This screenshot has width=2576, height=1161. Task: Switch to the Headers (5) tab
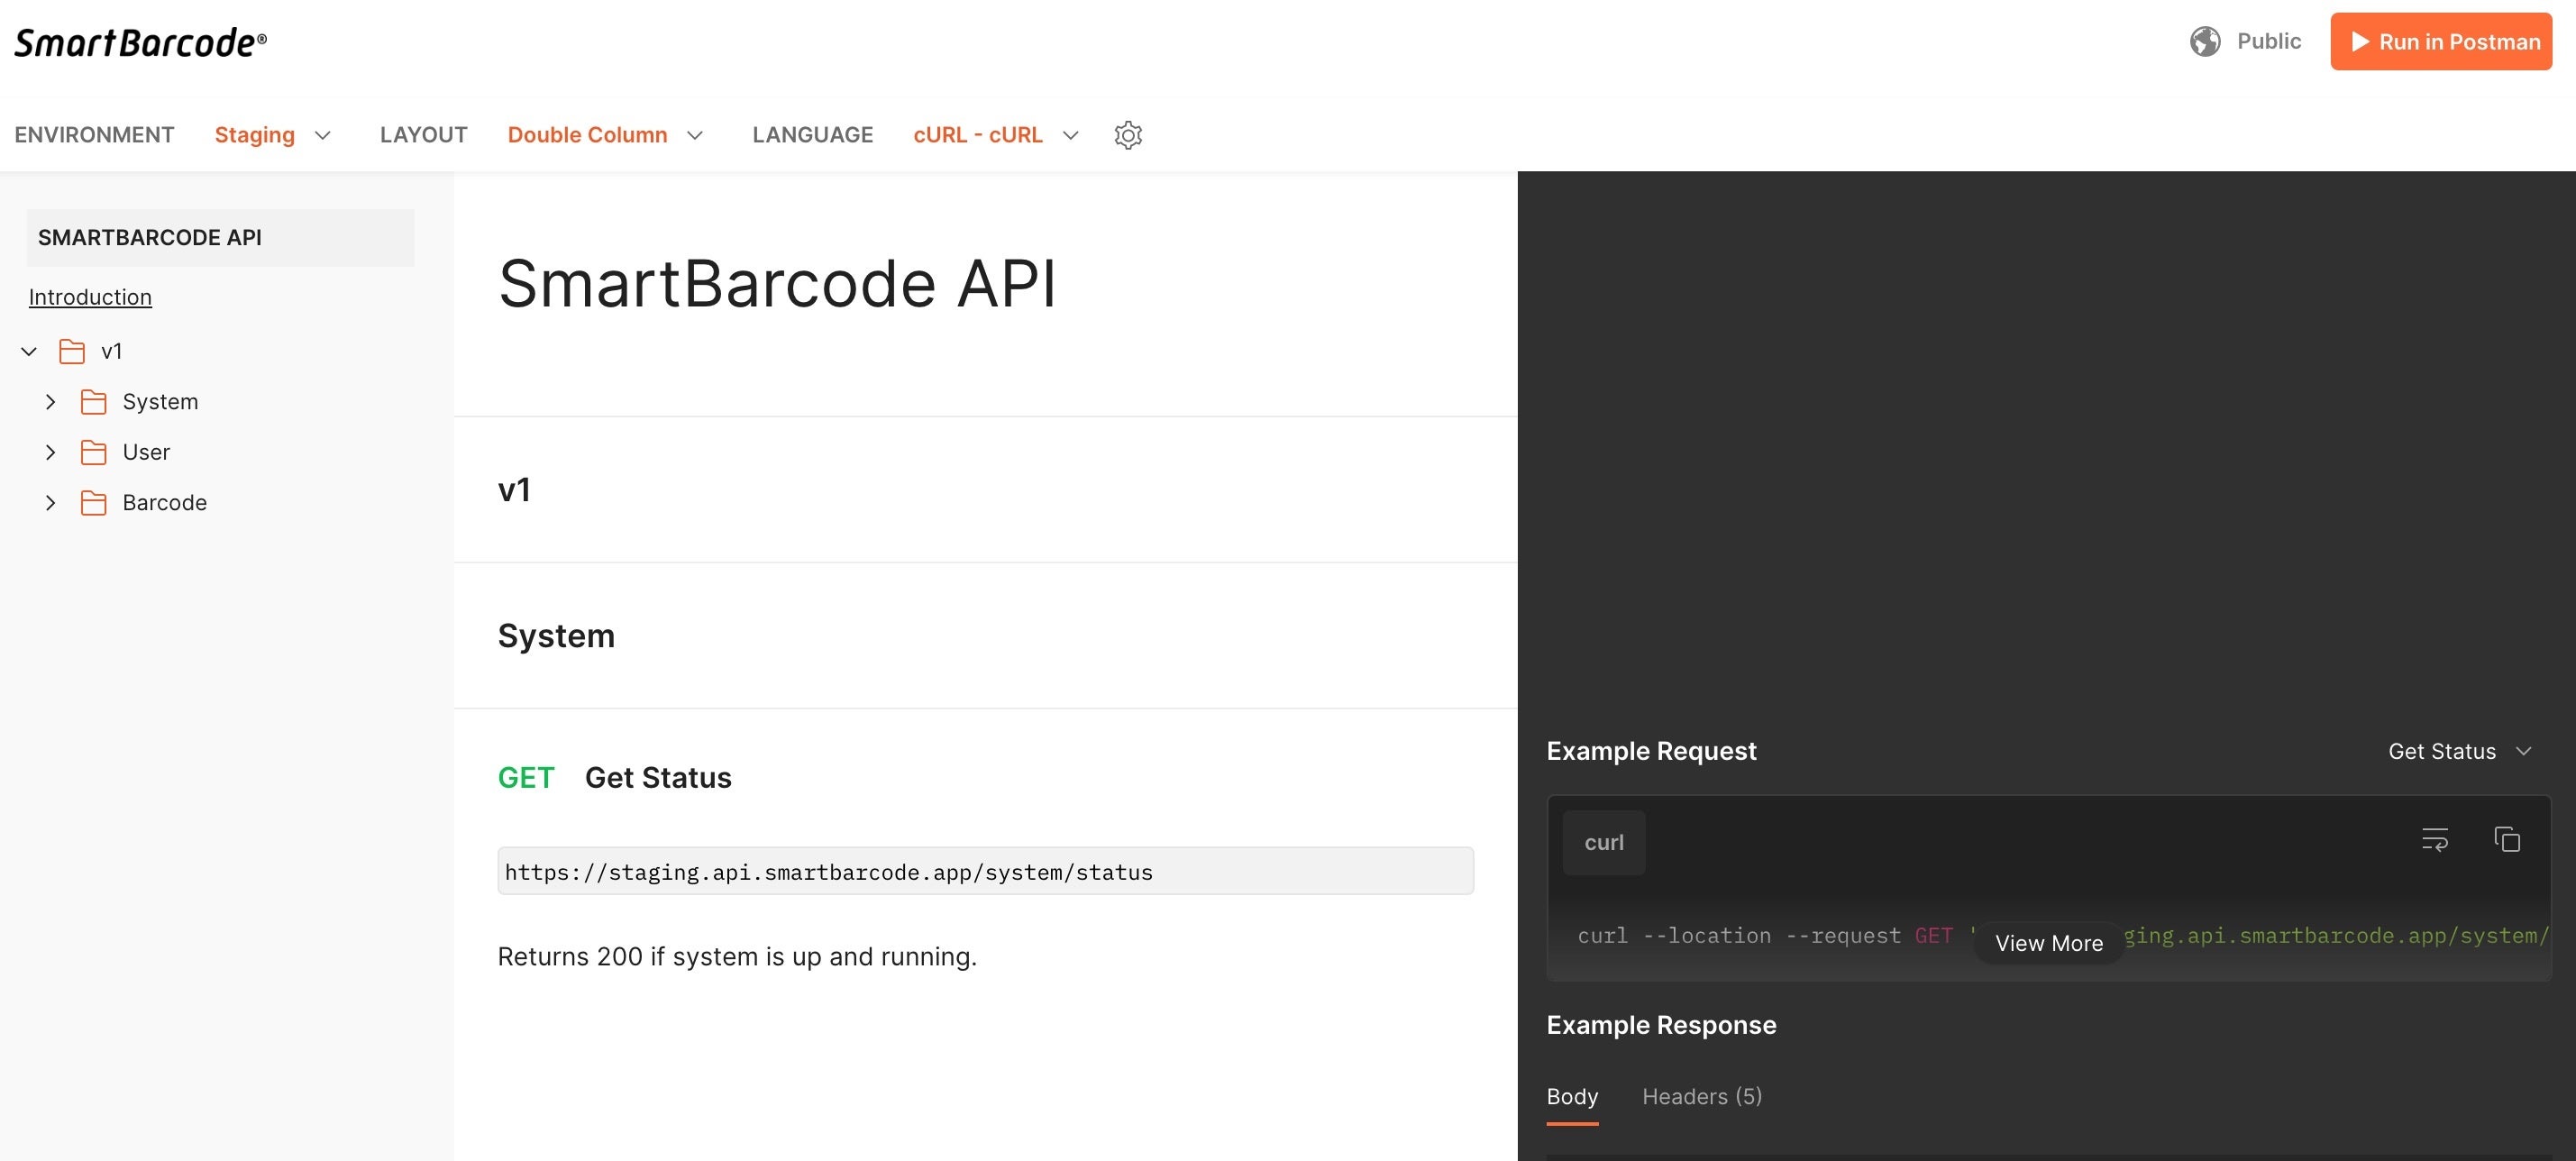point(1702,1096)
